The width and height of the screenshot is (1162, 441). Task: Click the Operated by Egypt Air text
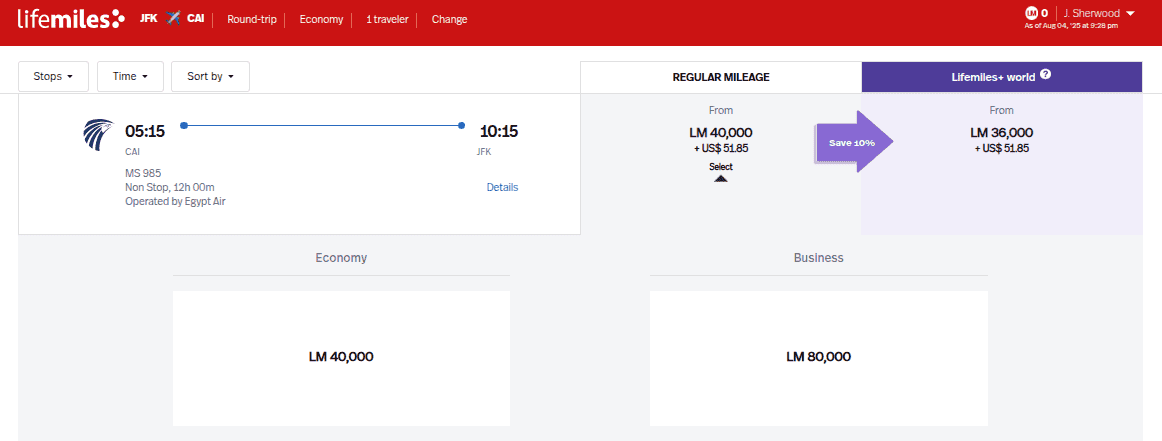176,201
